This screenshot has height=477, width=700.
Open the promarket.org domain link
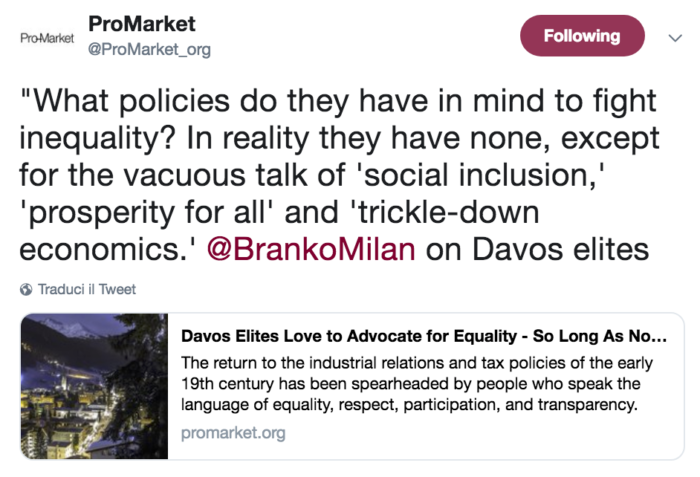click(x=233, y=433)
